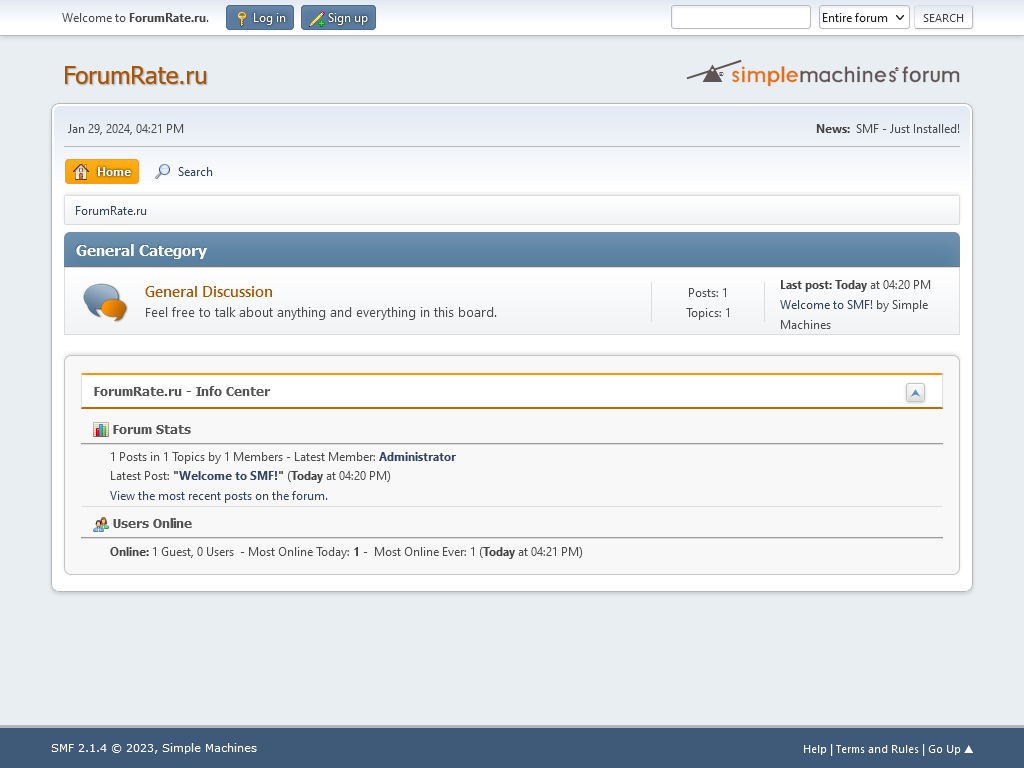Collapse the Info Center with the arrow toggle
The width and height of the screenshot is (1024, 768).
click(915, 392)
